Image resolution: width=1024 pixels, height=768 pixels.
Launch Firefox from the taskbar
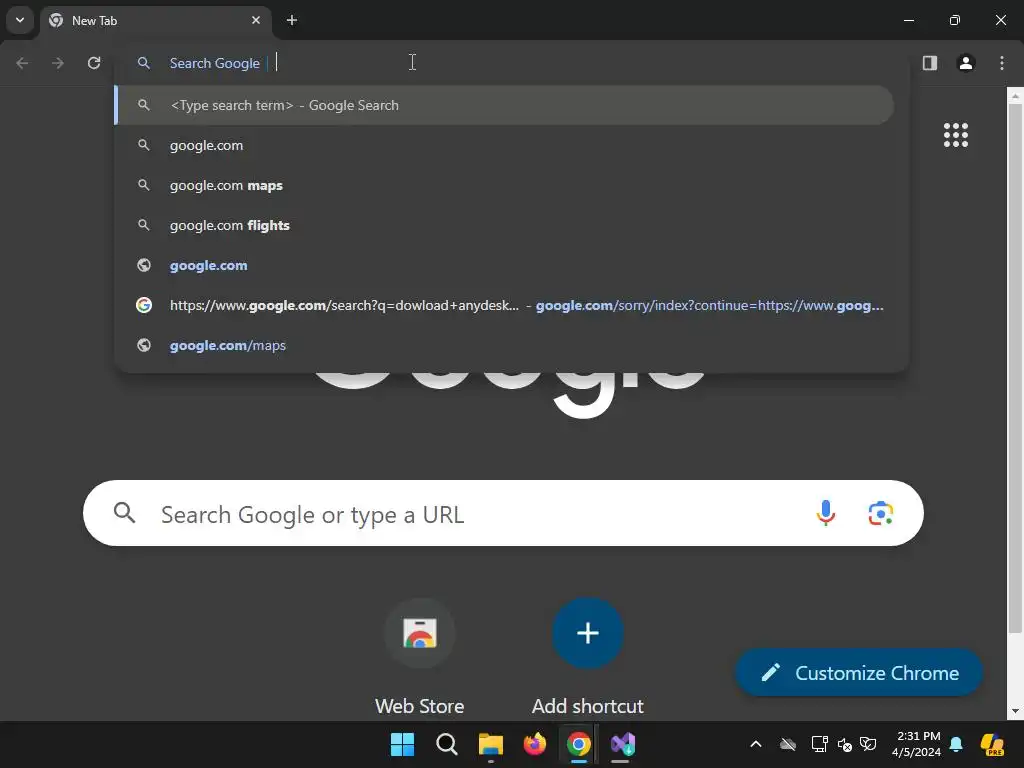click(535, 744)
